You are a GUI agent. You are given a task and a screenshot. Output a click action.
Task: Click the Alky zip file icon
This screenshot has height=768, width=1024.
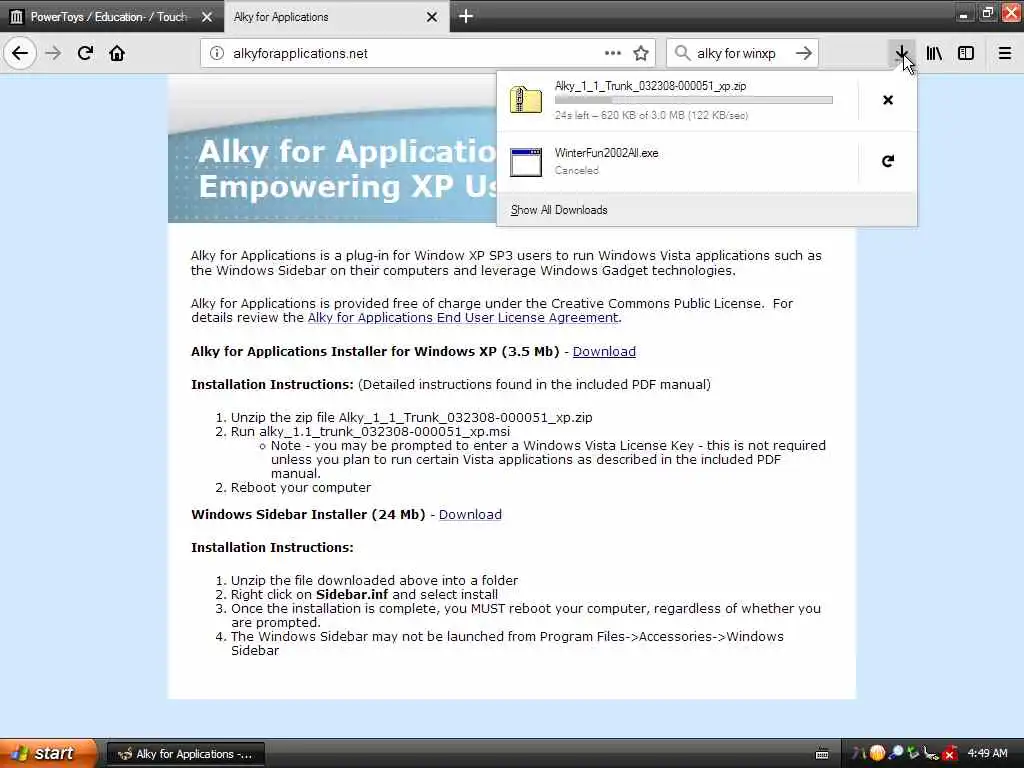pyautogui.click(x=526, y=100)
